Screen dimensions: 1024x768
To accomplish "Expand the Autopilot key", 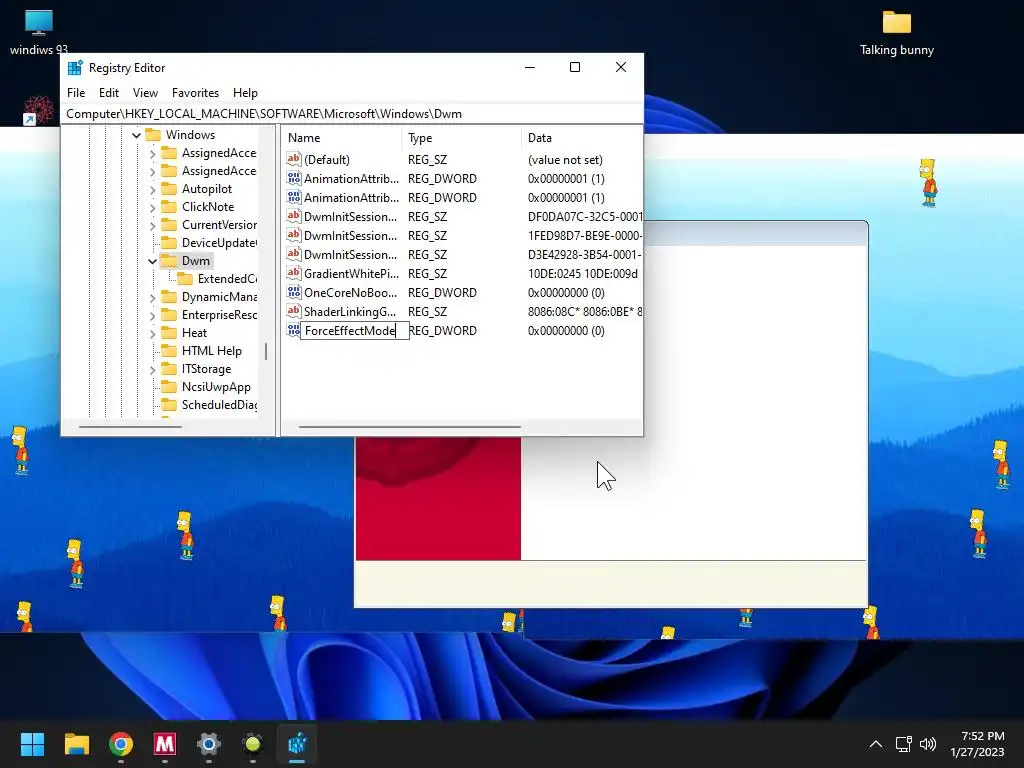I will (x=152, y=189).
